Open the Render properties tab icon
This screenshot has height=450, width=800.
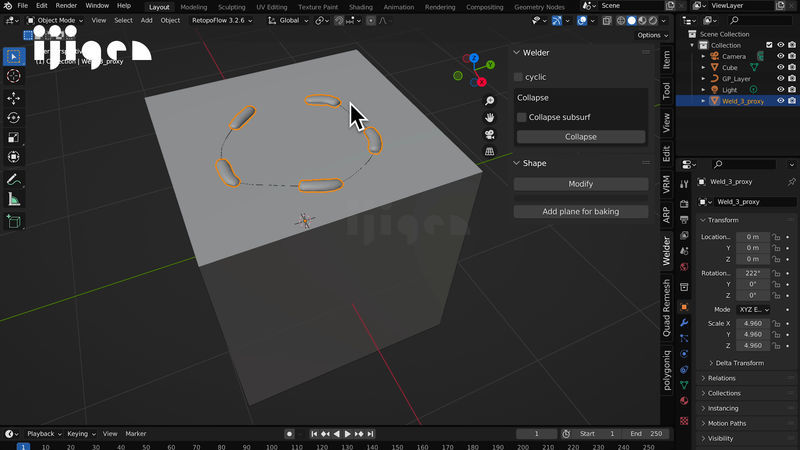684,204
